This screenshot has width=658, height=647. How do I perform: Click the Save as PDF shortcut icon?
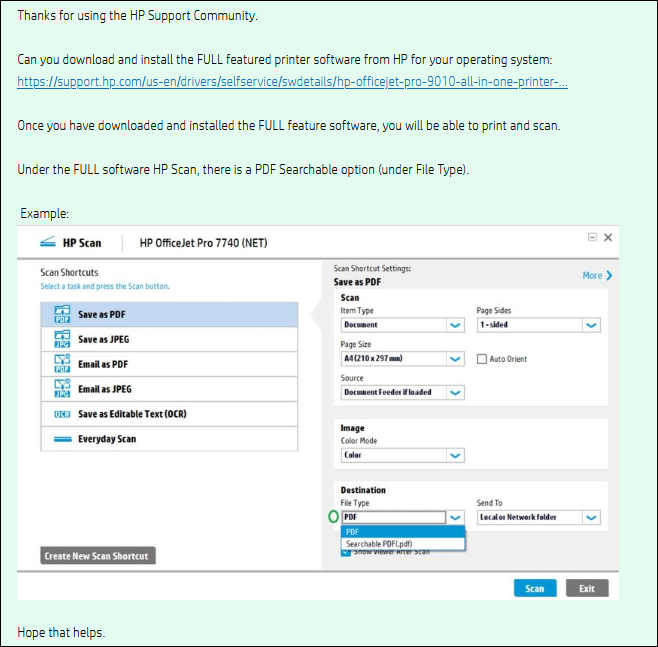point(62,314)
